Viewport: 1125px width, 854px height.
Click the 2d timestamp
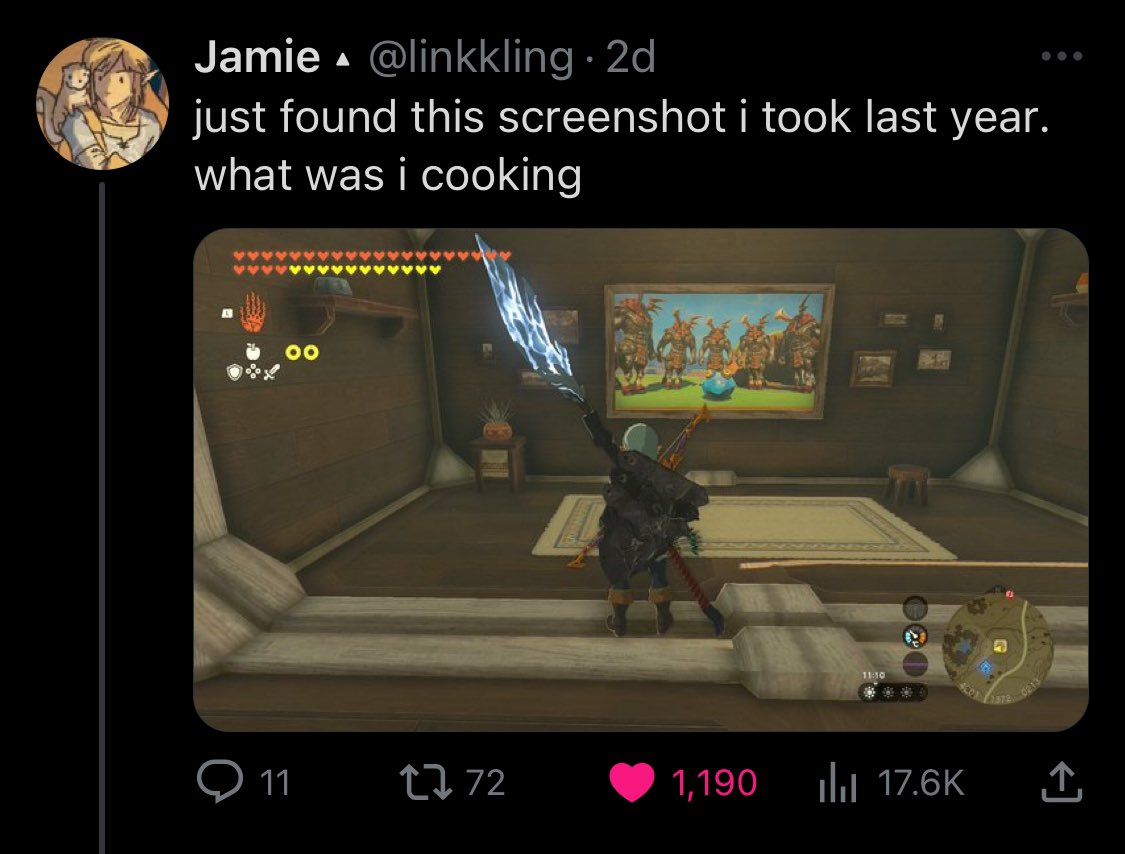[x=631, y=57]
